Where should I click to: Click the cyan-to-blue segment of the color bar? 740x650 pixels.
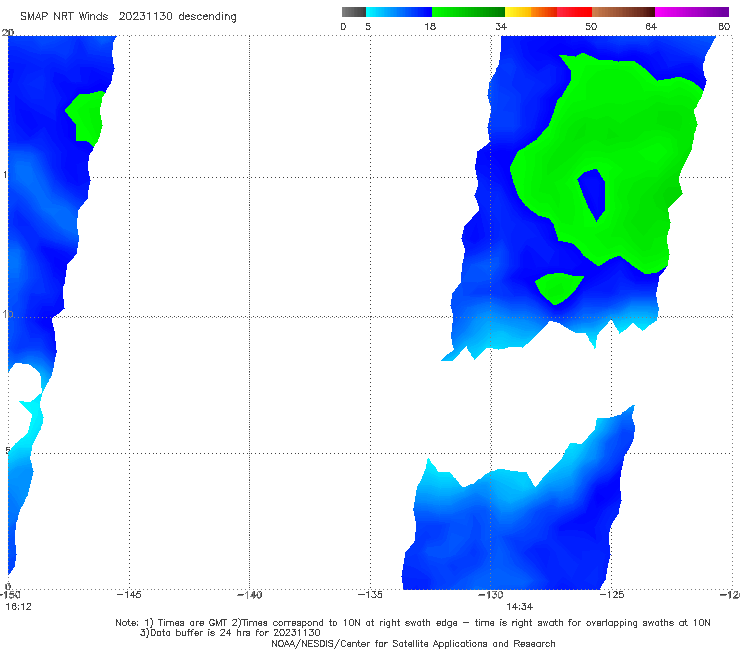pyautogui.click(x=399, y=12)
